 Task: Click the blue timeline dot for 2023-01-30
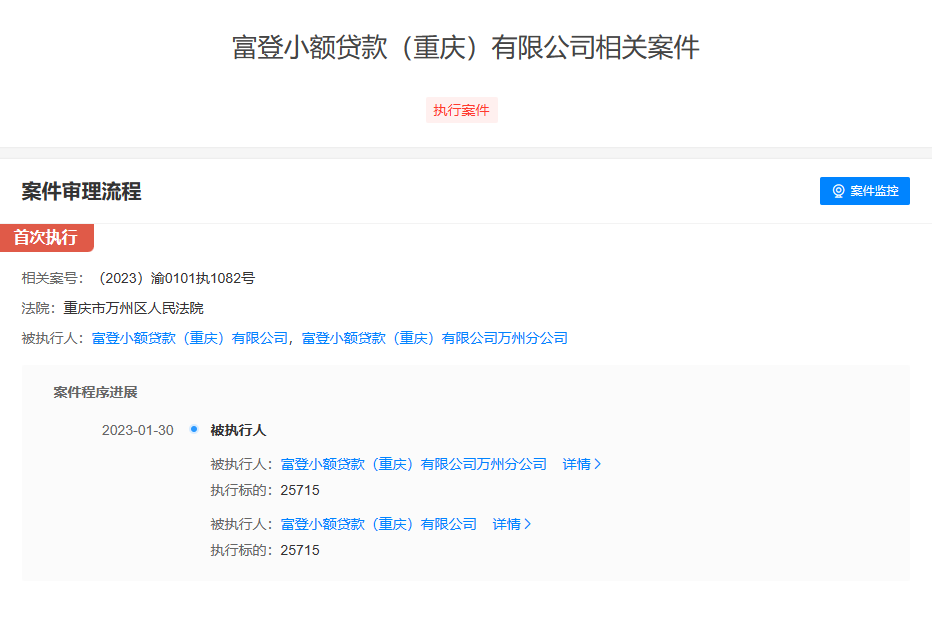tap(194, 429)
